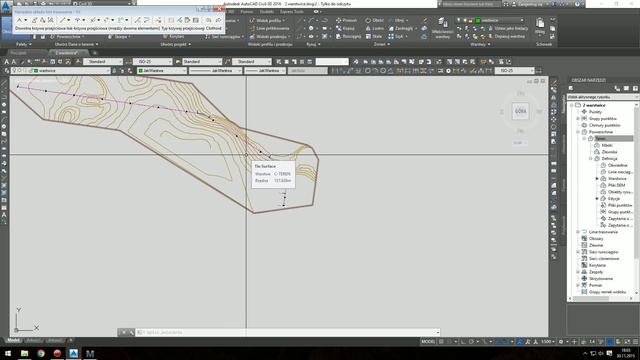Open Express Tools ribbon tab
640x360 pixels.
click(291, 12)
